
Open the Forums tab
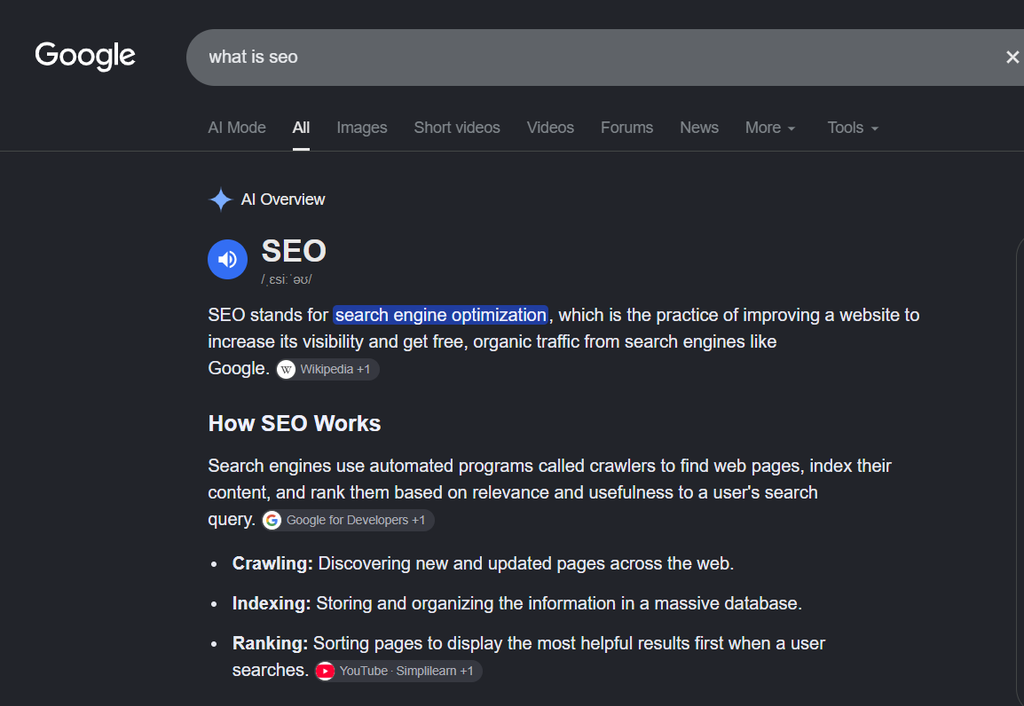point(626,127)
